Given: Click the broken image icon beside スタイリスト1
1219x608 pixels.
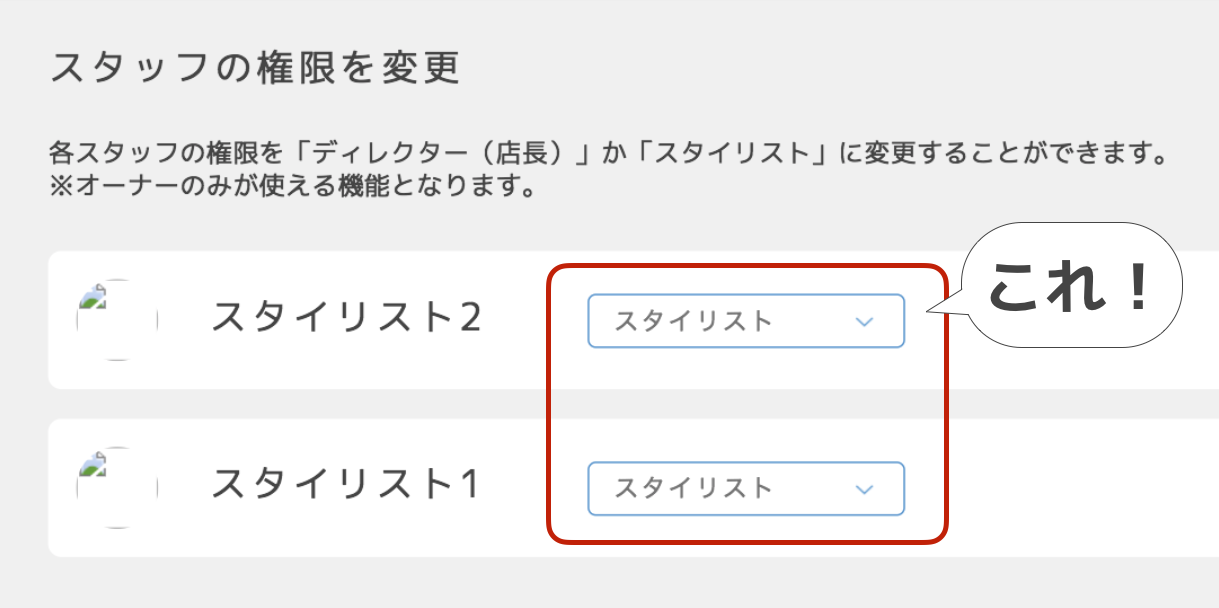Looking at the screenshot, I should [x=93, y=463].
